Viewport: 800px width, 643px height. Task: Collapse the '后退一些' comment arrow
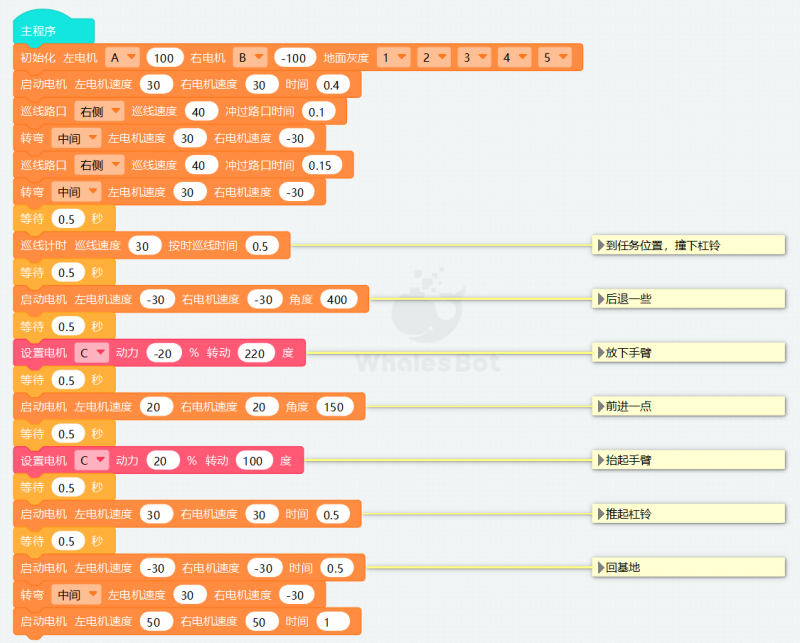coord(600,299)
